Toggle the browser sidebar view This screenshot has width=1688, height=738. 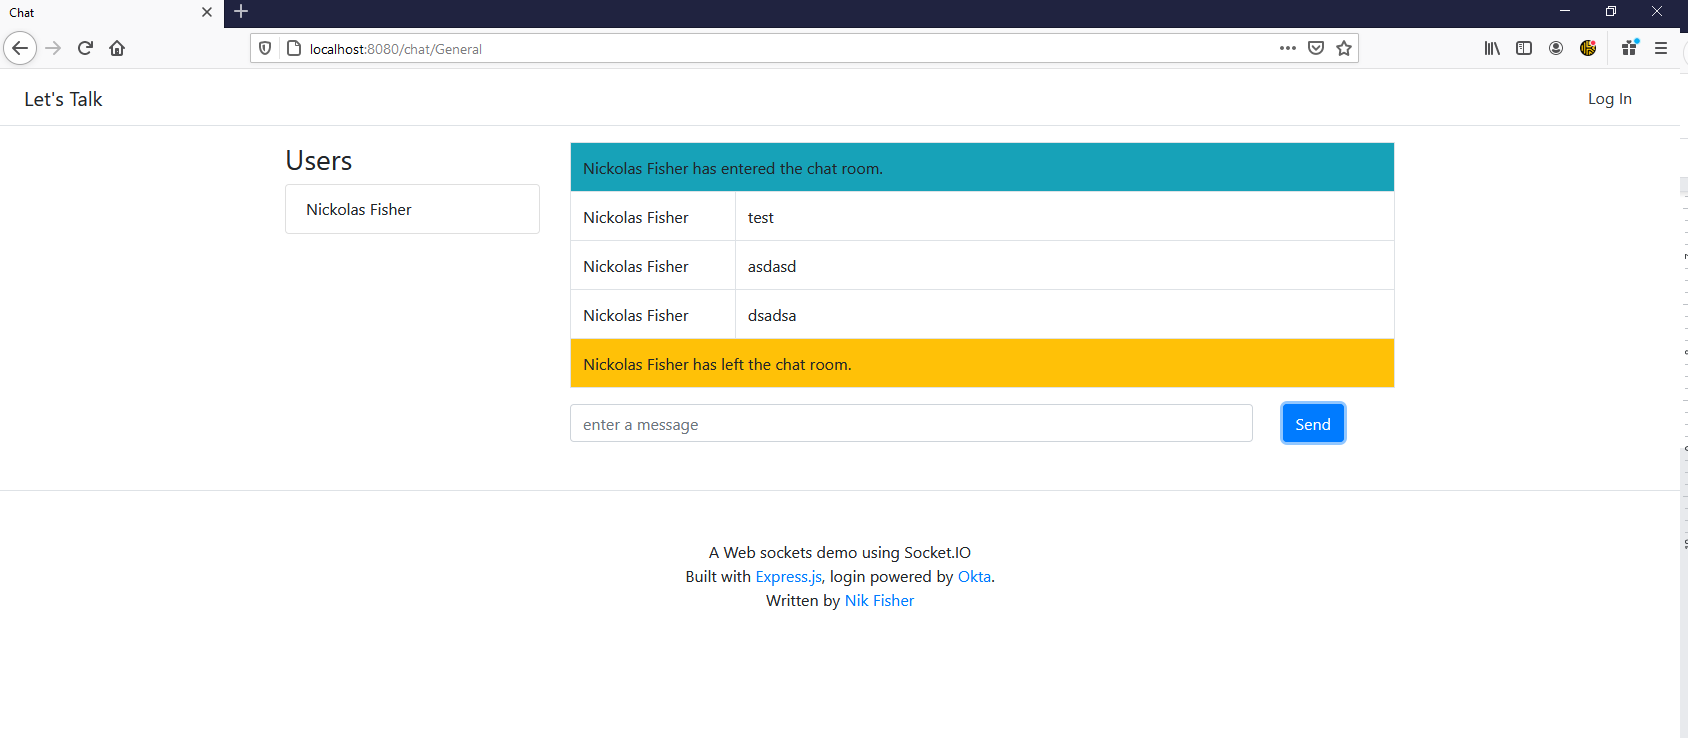pos(1524,48)
